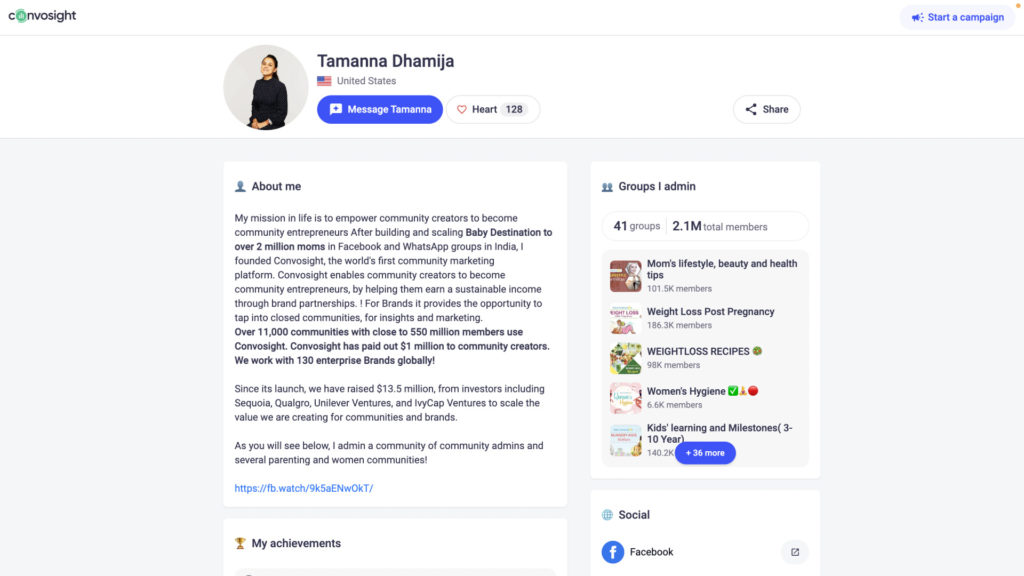Click the United States flag icon

click(324, 81)
